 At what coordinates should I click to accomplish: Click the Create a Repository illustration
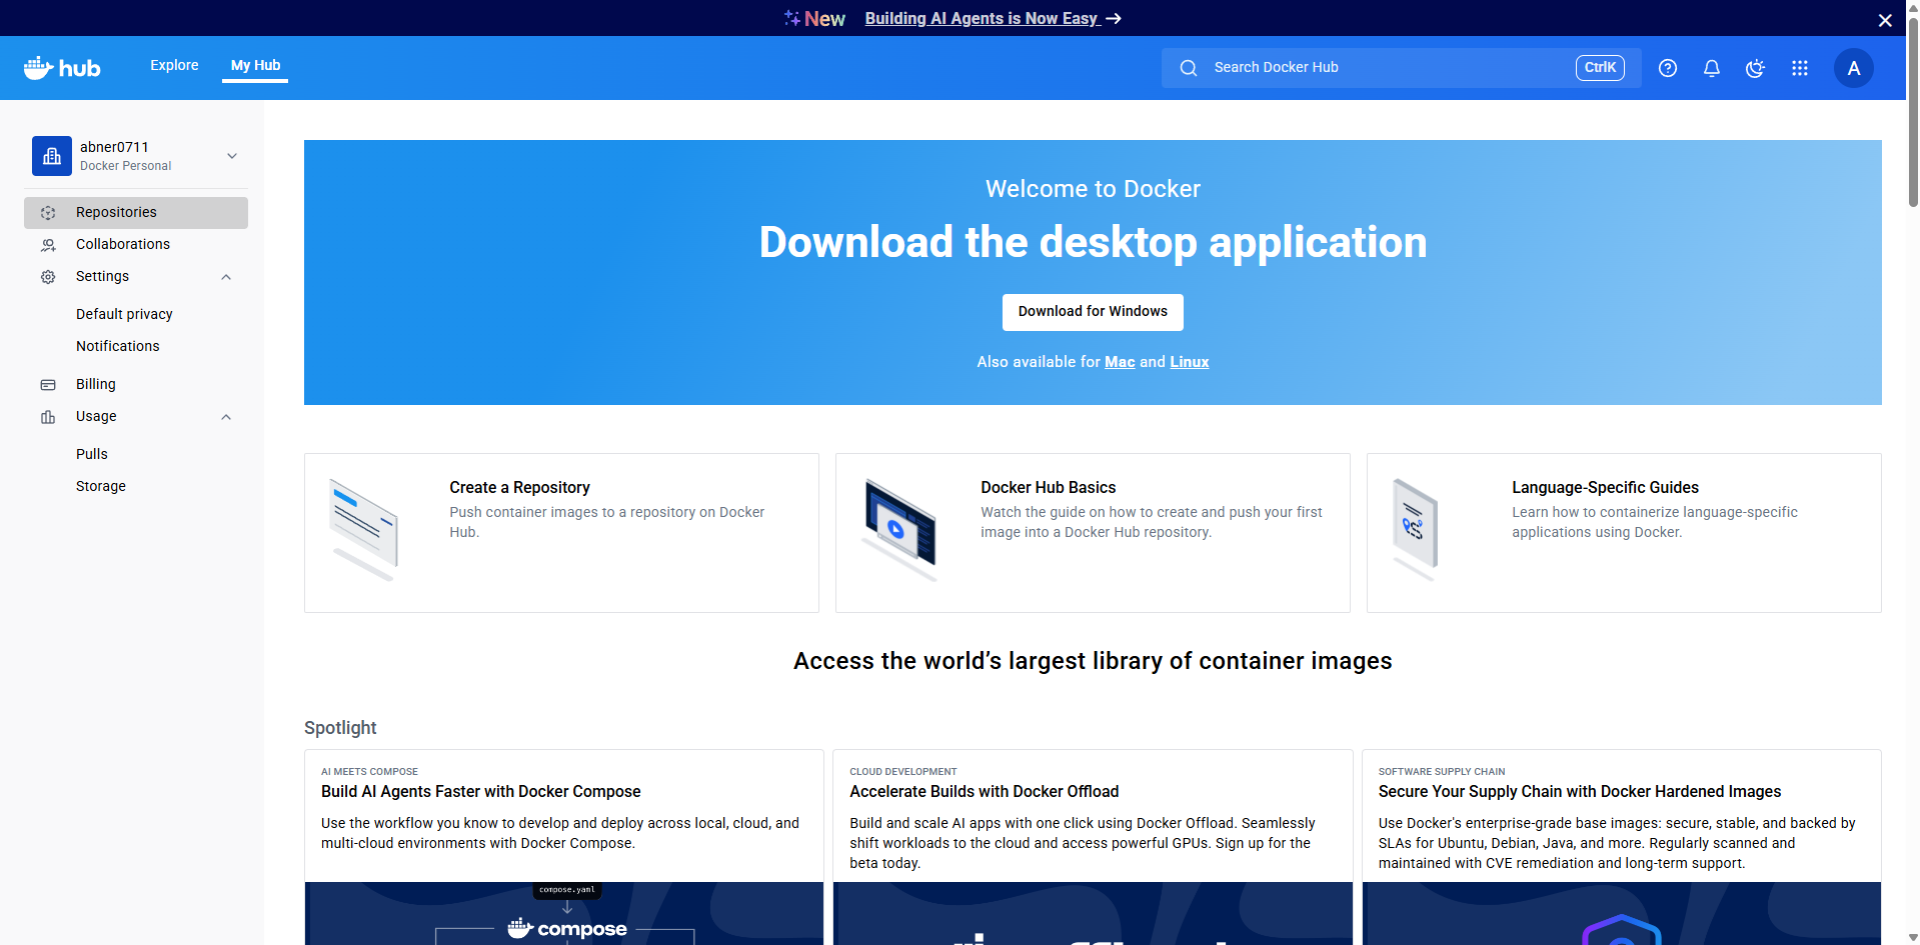click(x=364, y=530)
